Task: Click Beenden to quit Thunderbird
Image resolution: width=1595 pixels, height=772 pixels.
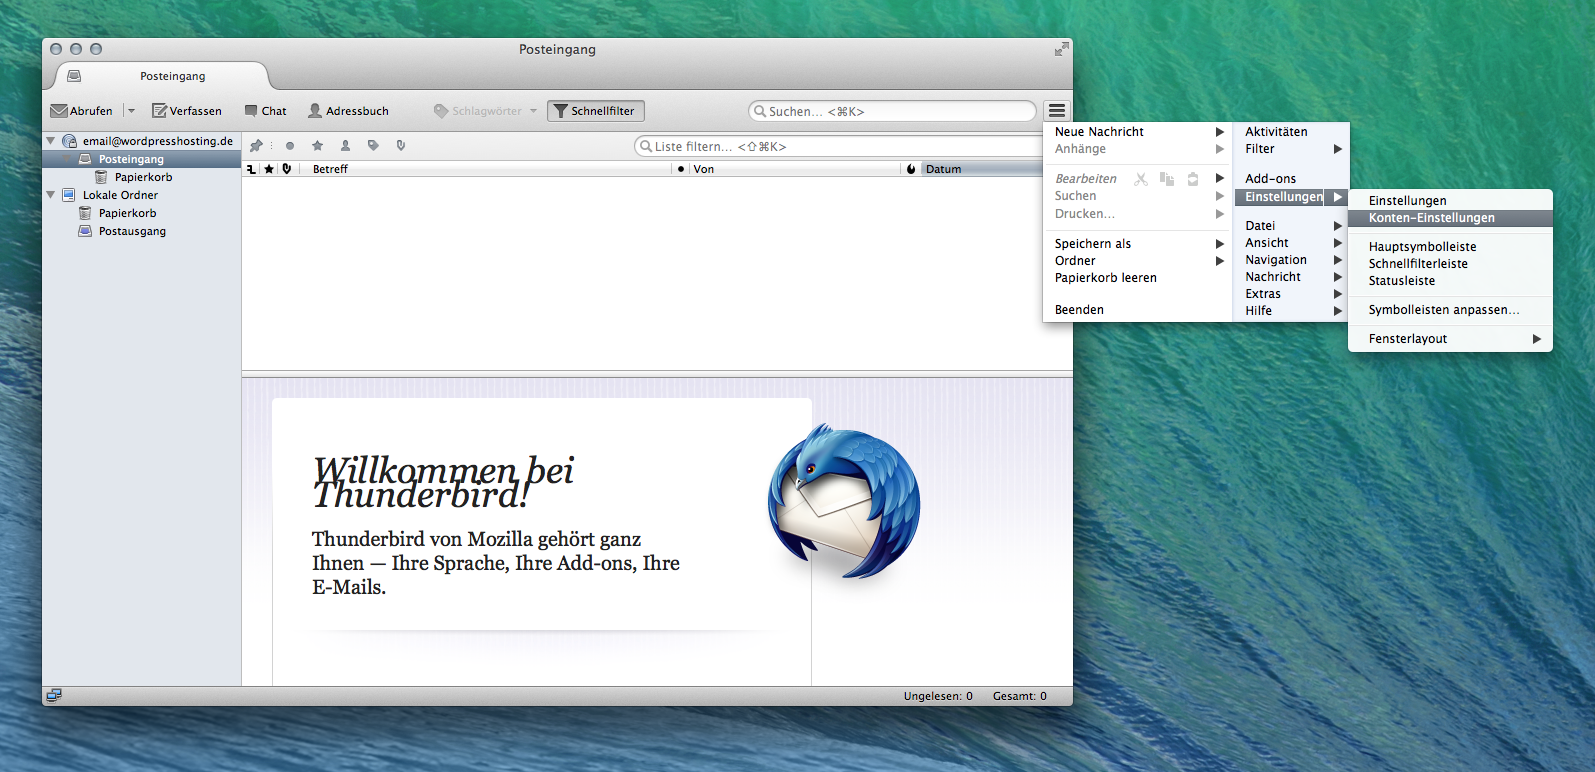Action: (x=1079, y=310)
